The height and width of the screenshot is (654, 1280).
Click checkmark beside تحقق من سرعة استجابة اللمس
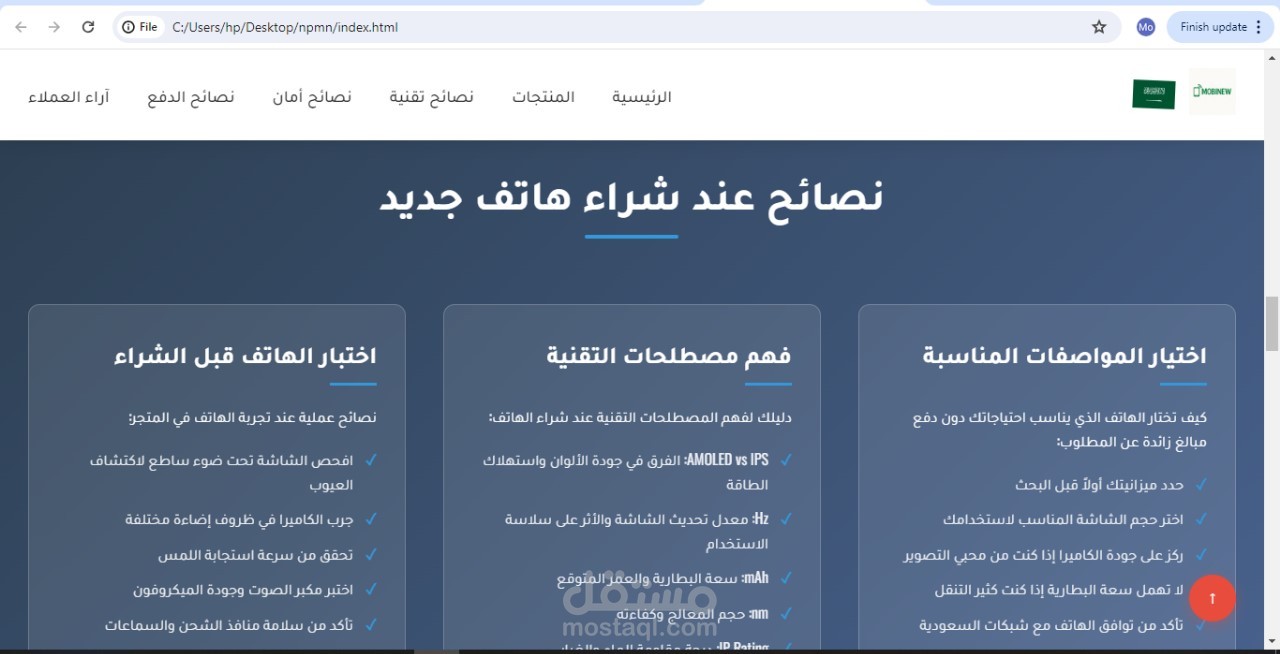tap(371, 554)
